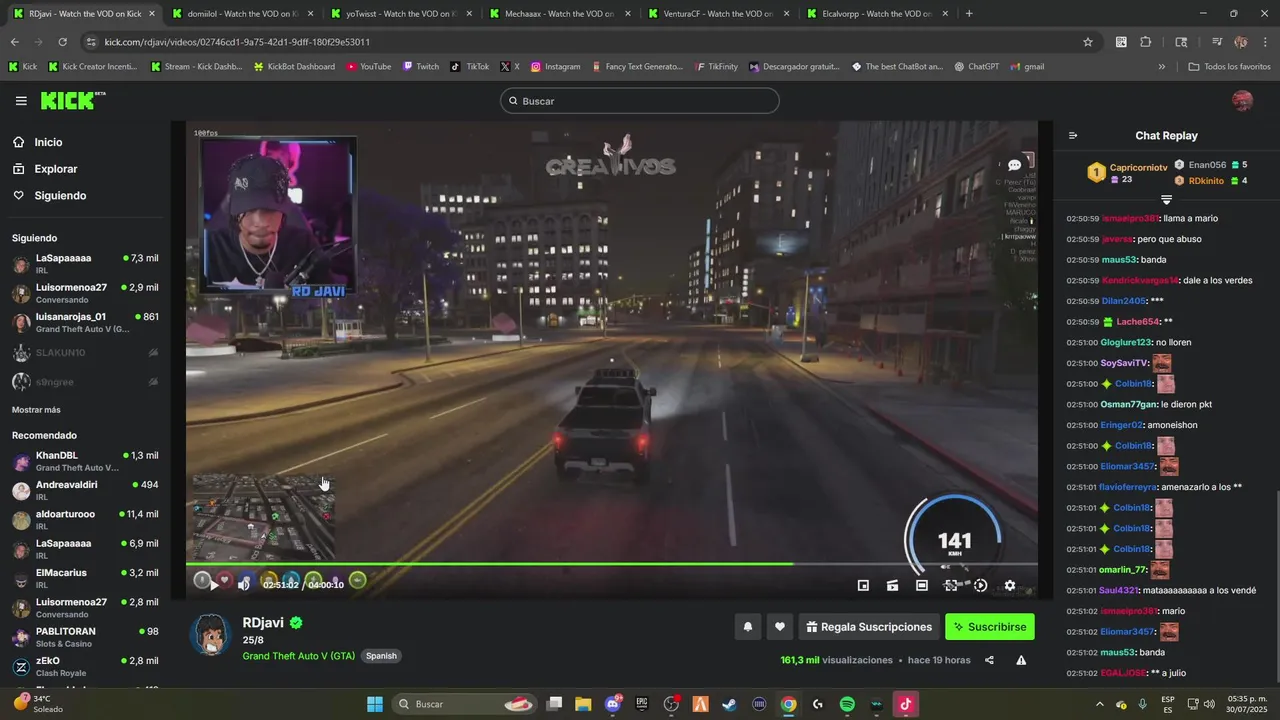Expand followed channels with Mostrar más

point(36,410)
